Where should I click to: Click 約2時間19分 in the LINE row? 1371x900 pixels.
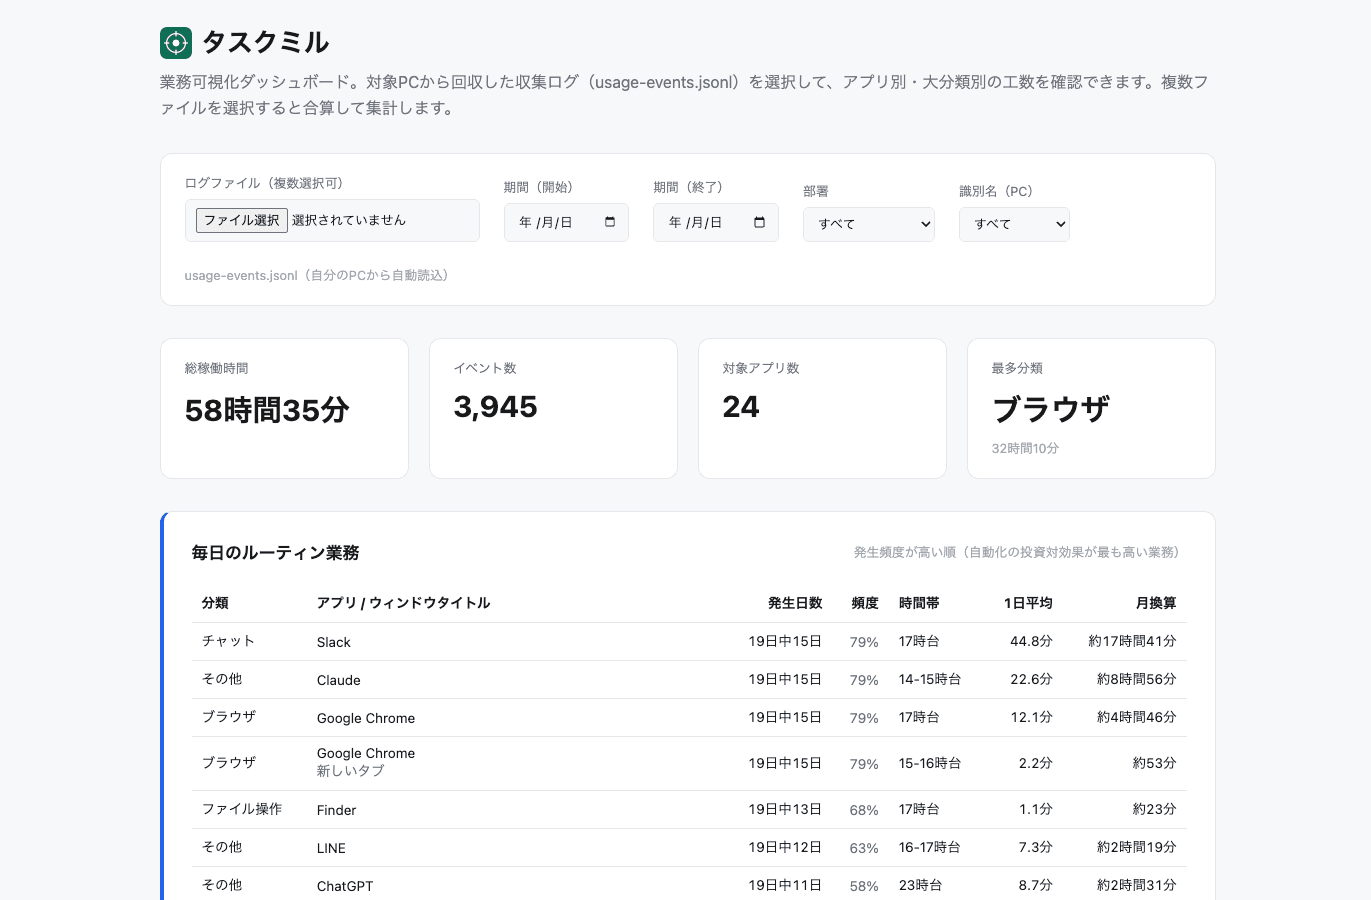(1136, 847)
